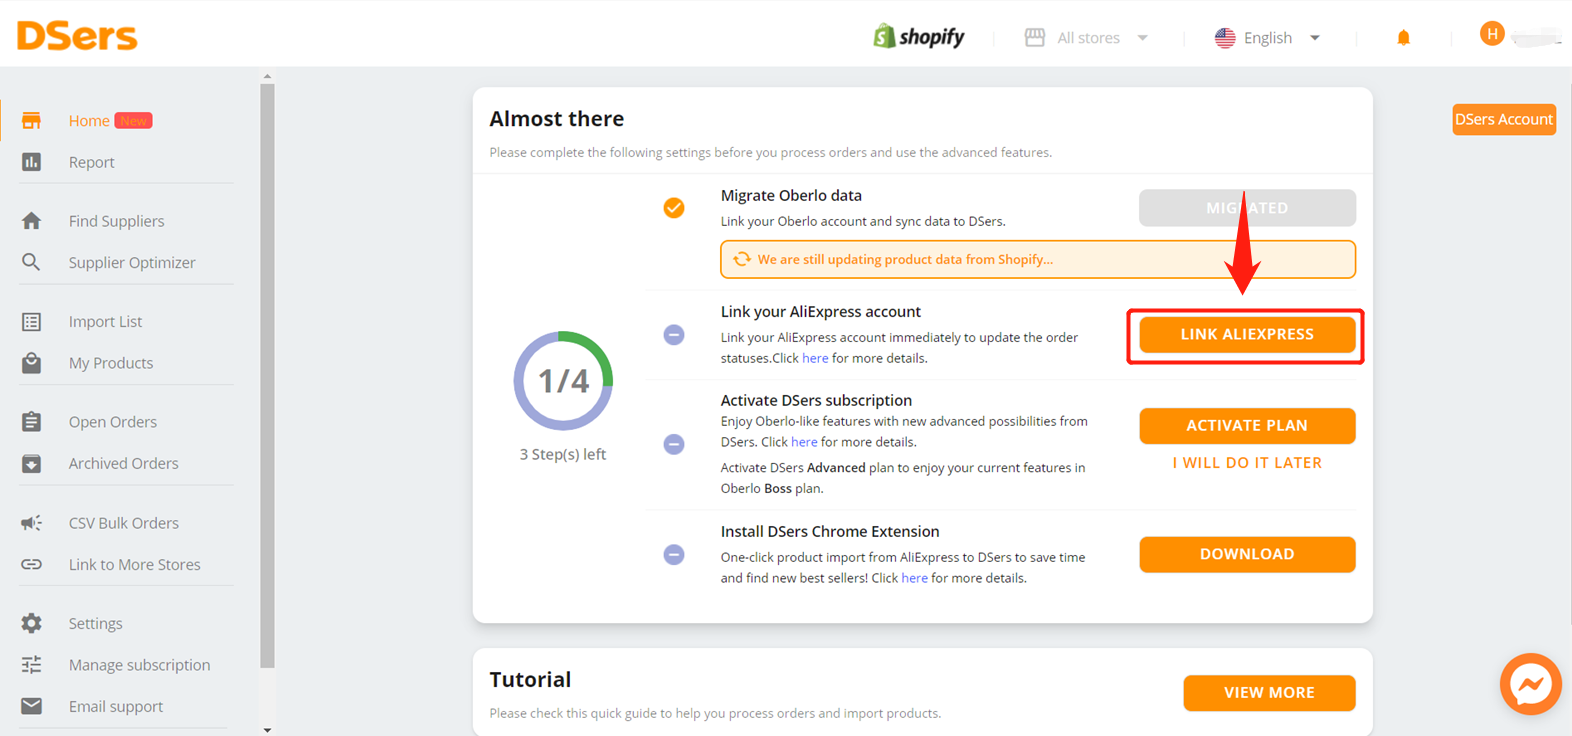Screen dimensions: 1572x736
Task: Click the Find Suppliers house icon
Action: pyautogui.click(x=31, y=221)
